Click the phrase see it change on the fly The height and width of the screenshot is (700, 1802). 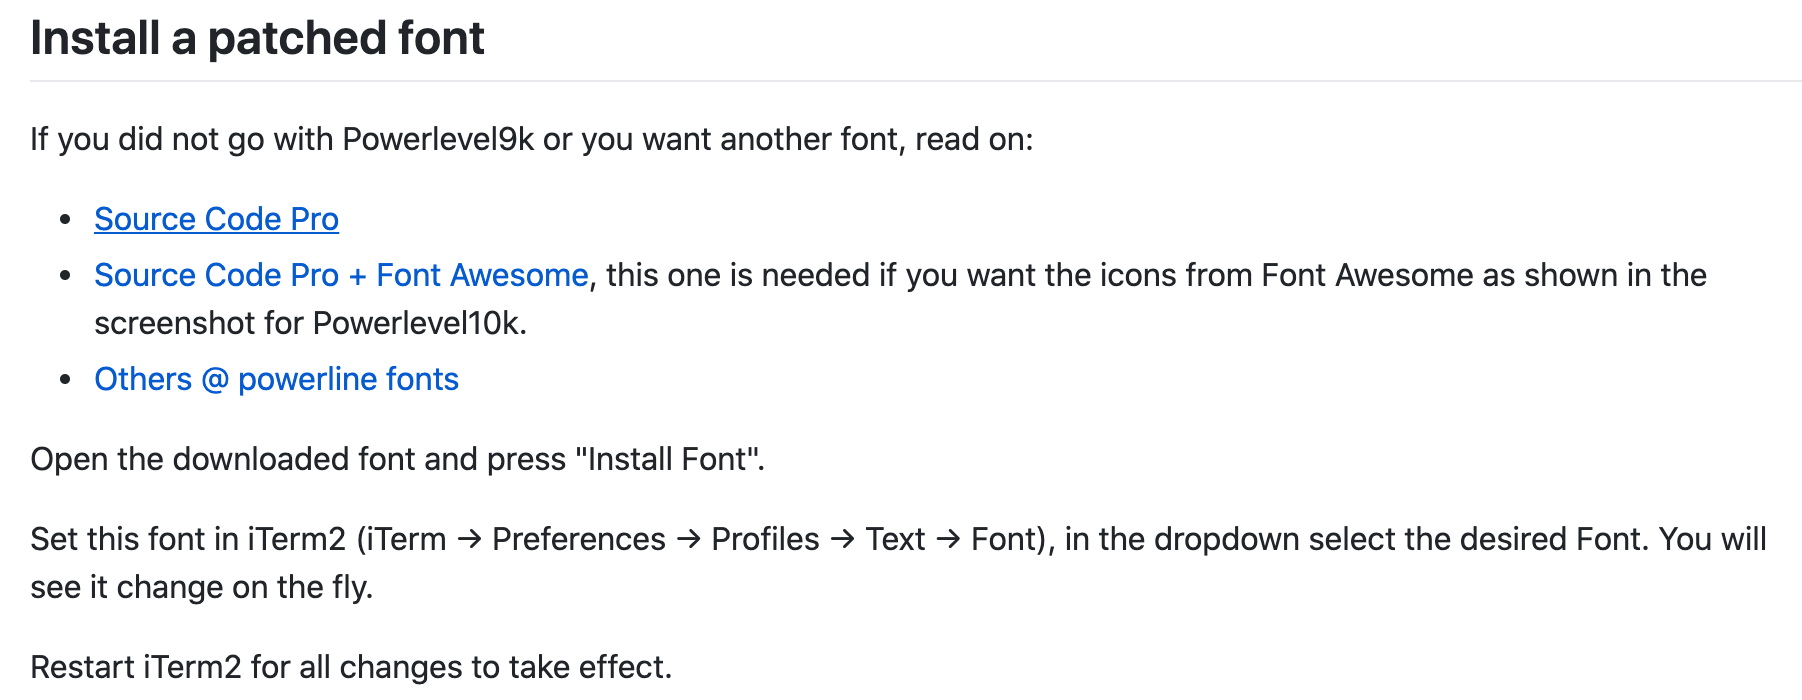(201, 587)
